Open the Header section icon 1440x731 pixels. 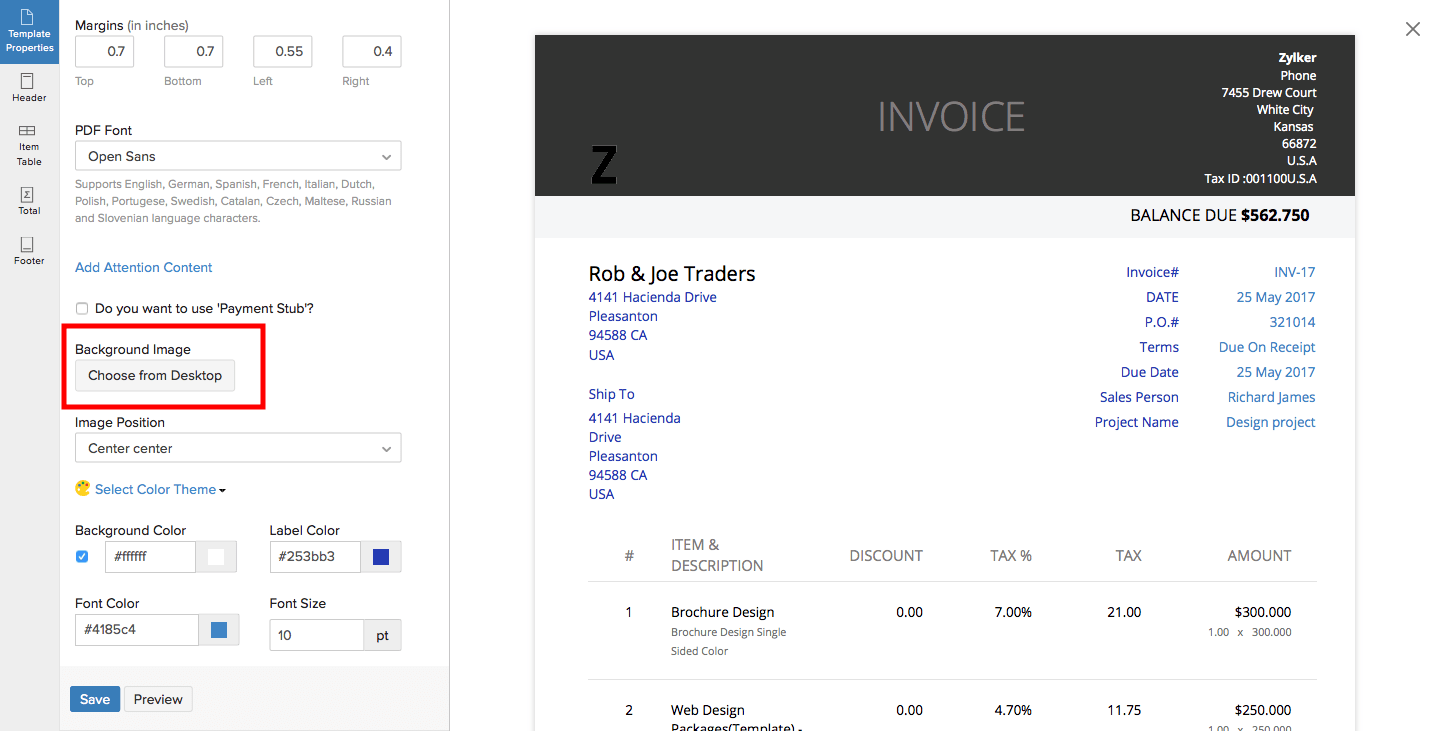(29, 88)
